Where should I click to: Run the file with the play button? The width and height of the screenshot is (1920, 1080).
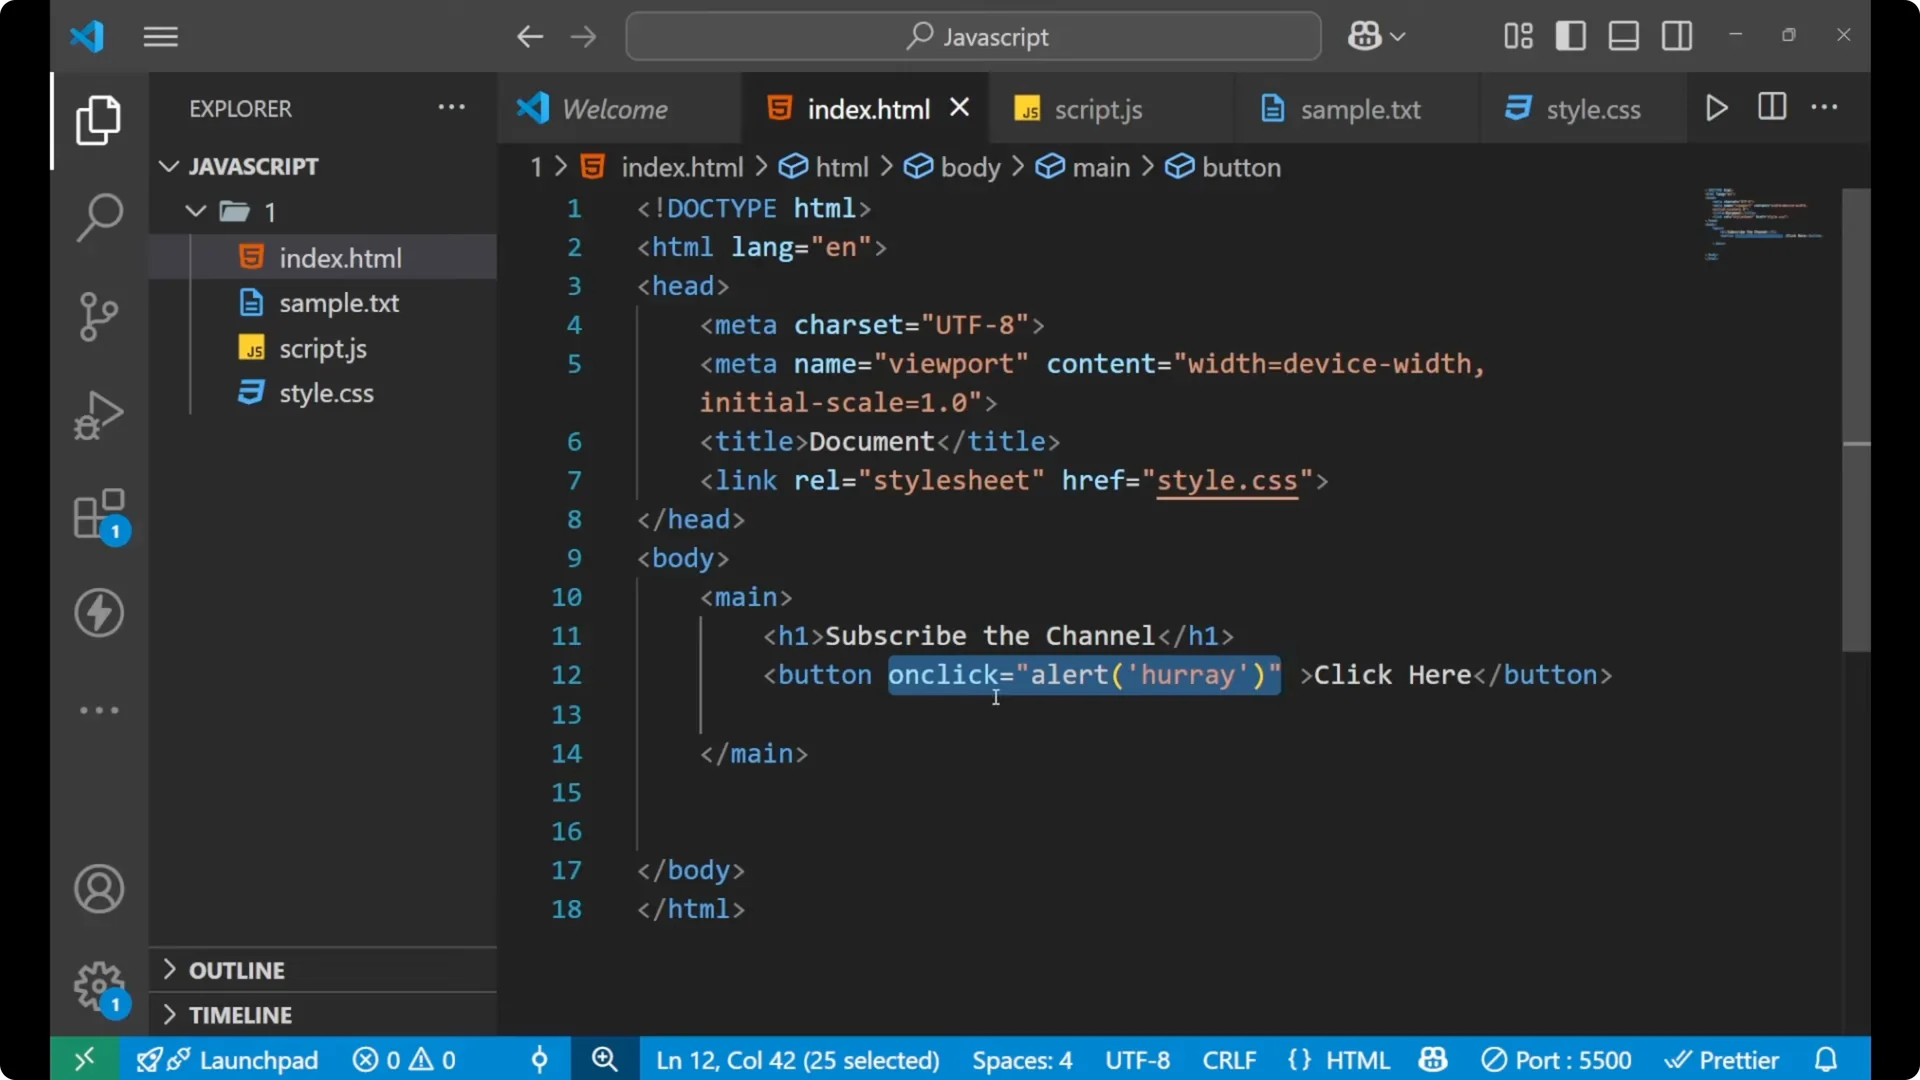tap(1717, 107)
